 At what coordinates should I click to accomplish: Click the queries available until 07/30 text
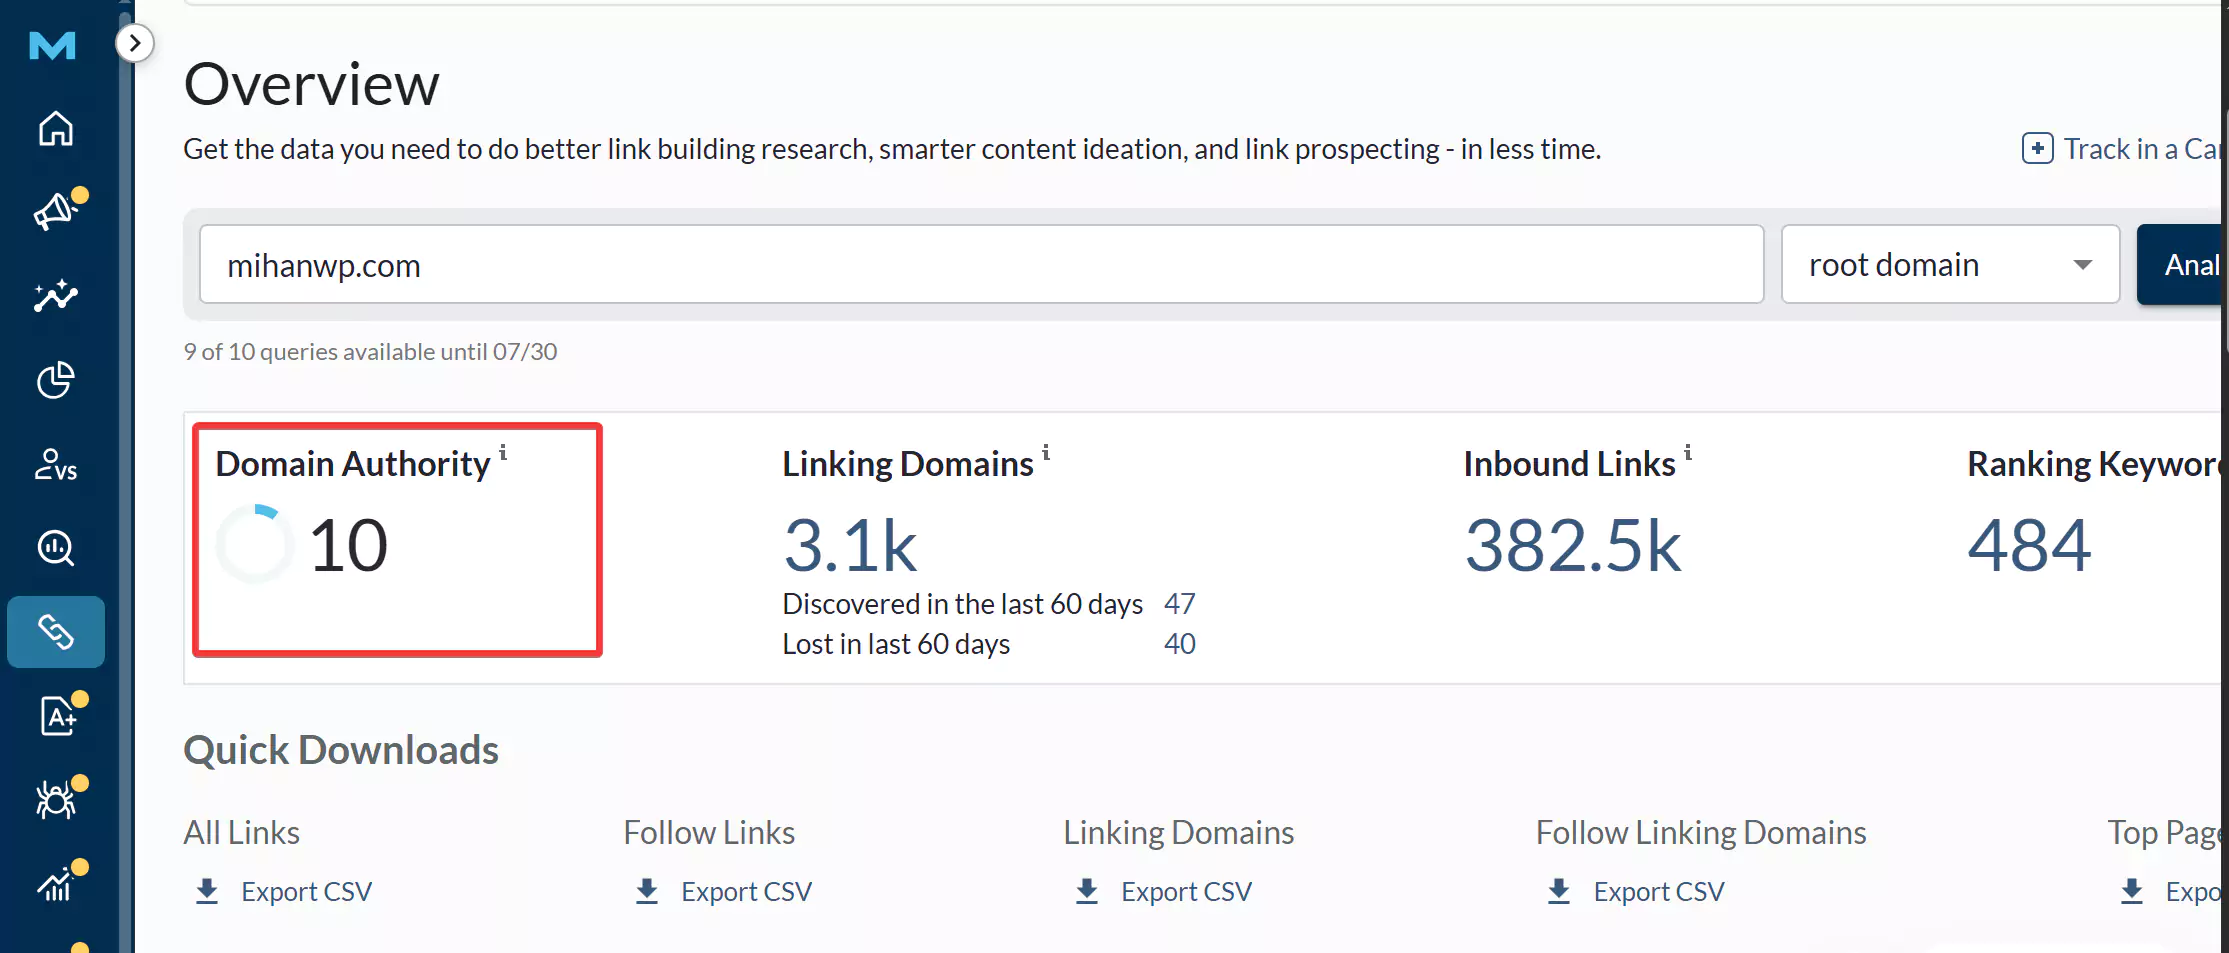[x=370, y=352]
